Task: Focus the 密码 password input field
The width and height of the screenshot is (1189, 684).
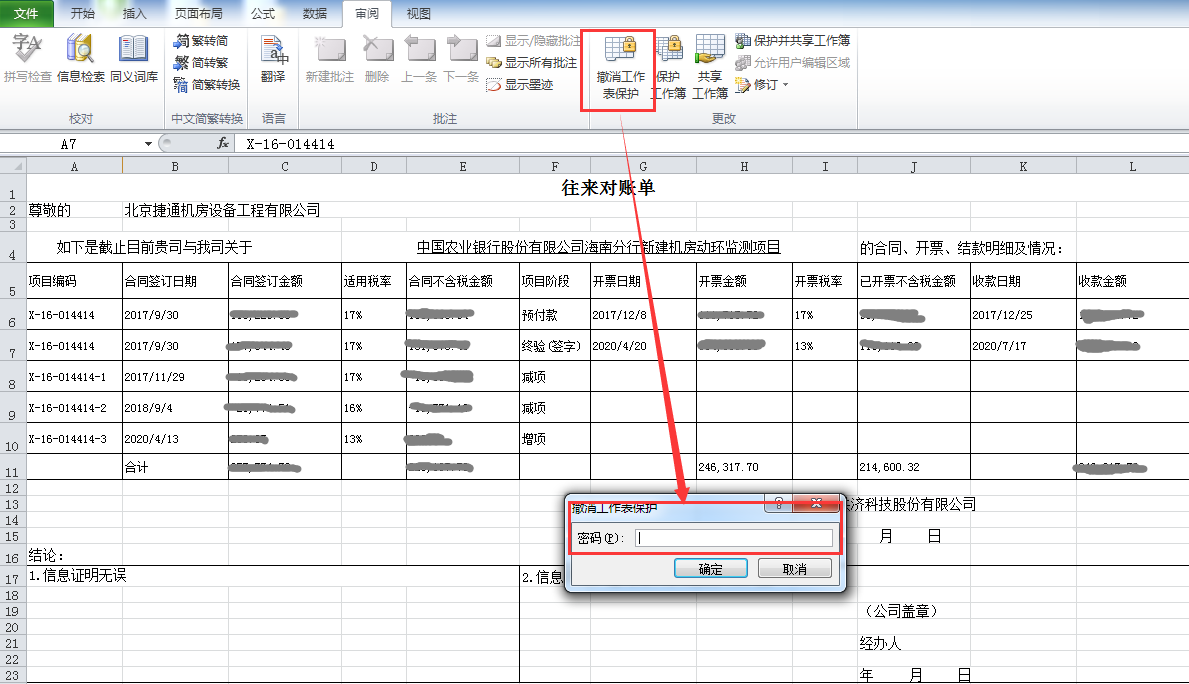Action: coord(734,538)
